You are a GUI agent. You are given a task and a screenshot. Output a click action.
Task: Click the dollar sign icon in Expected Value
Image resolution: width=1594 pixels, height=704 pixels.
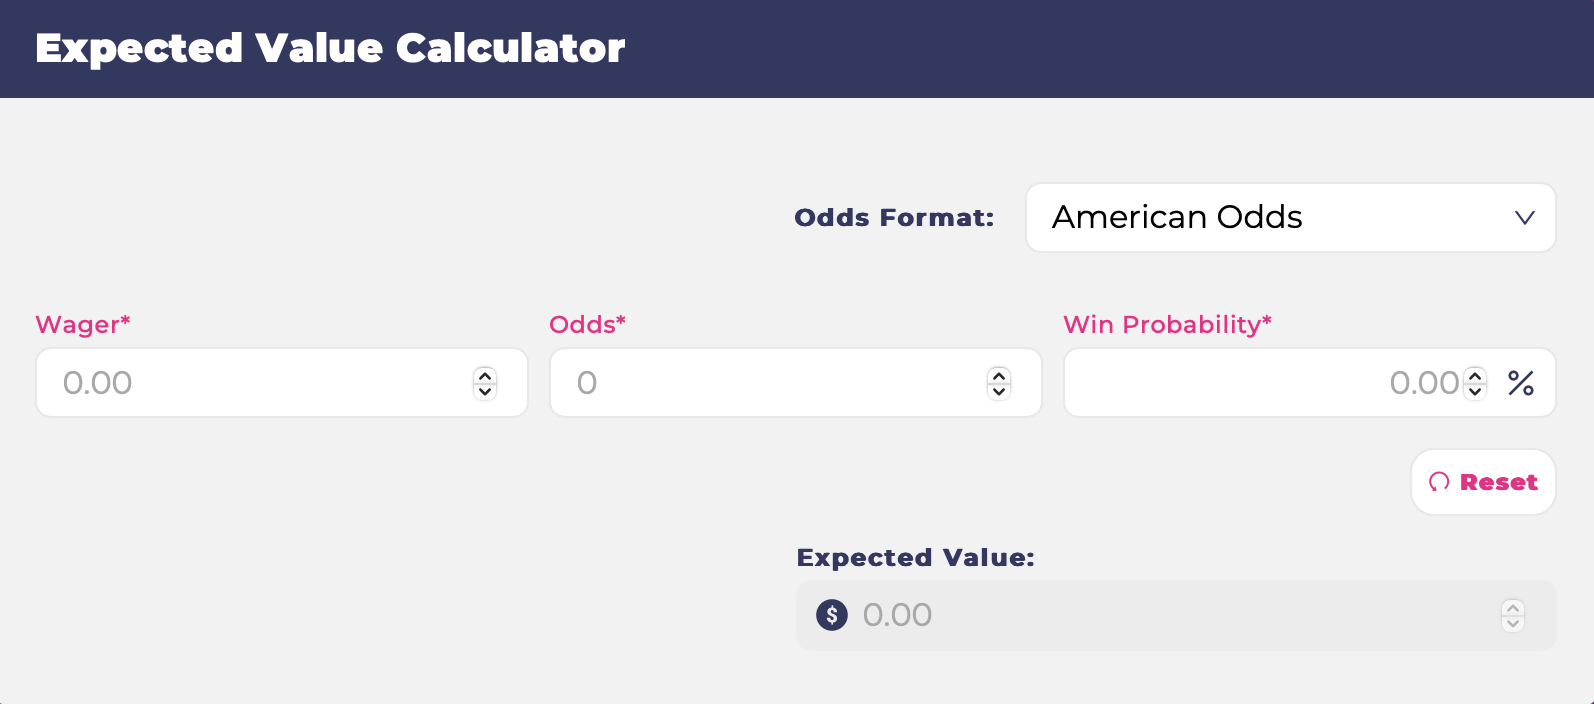(x=831, y=615)
